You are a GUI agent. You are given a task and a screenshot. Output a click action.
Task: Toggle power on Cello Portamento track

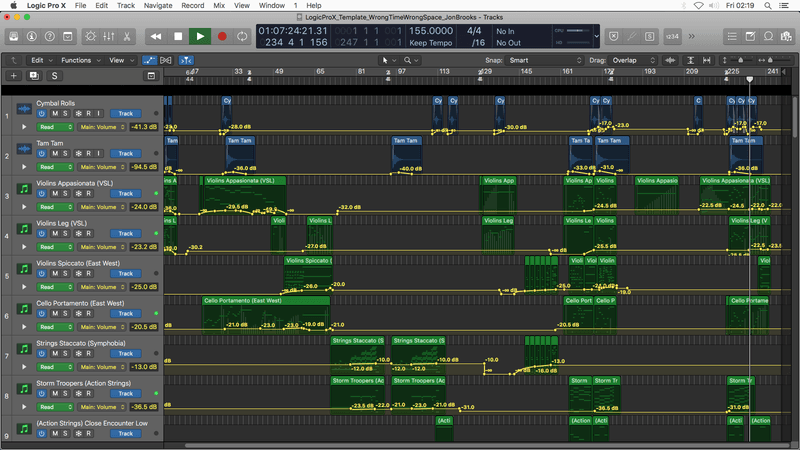(x=42, y=314)
